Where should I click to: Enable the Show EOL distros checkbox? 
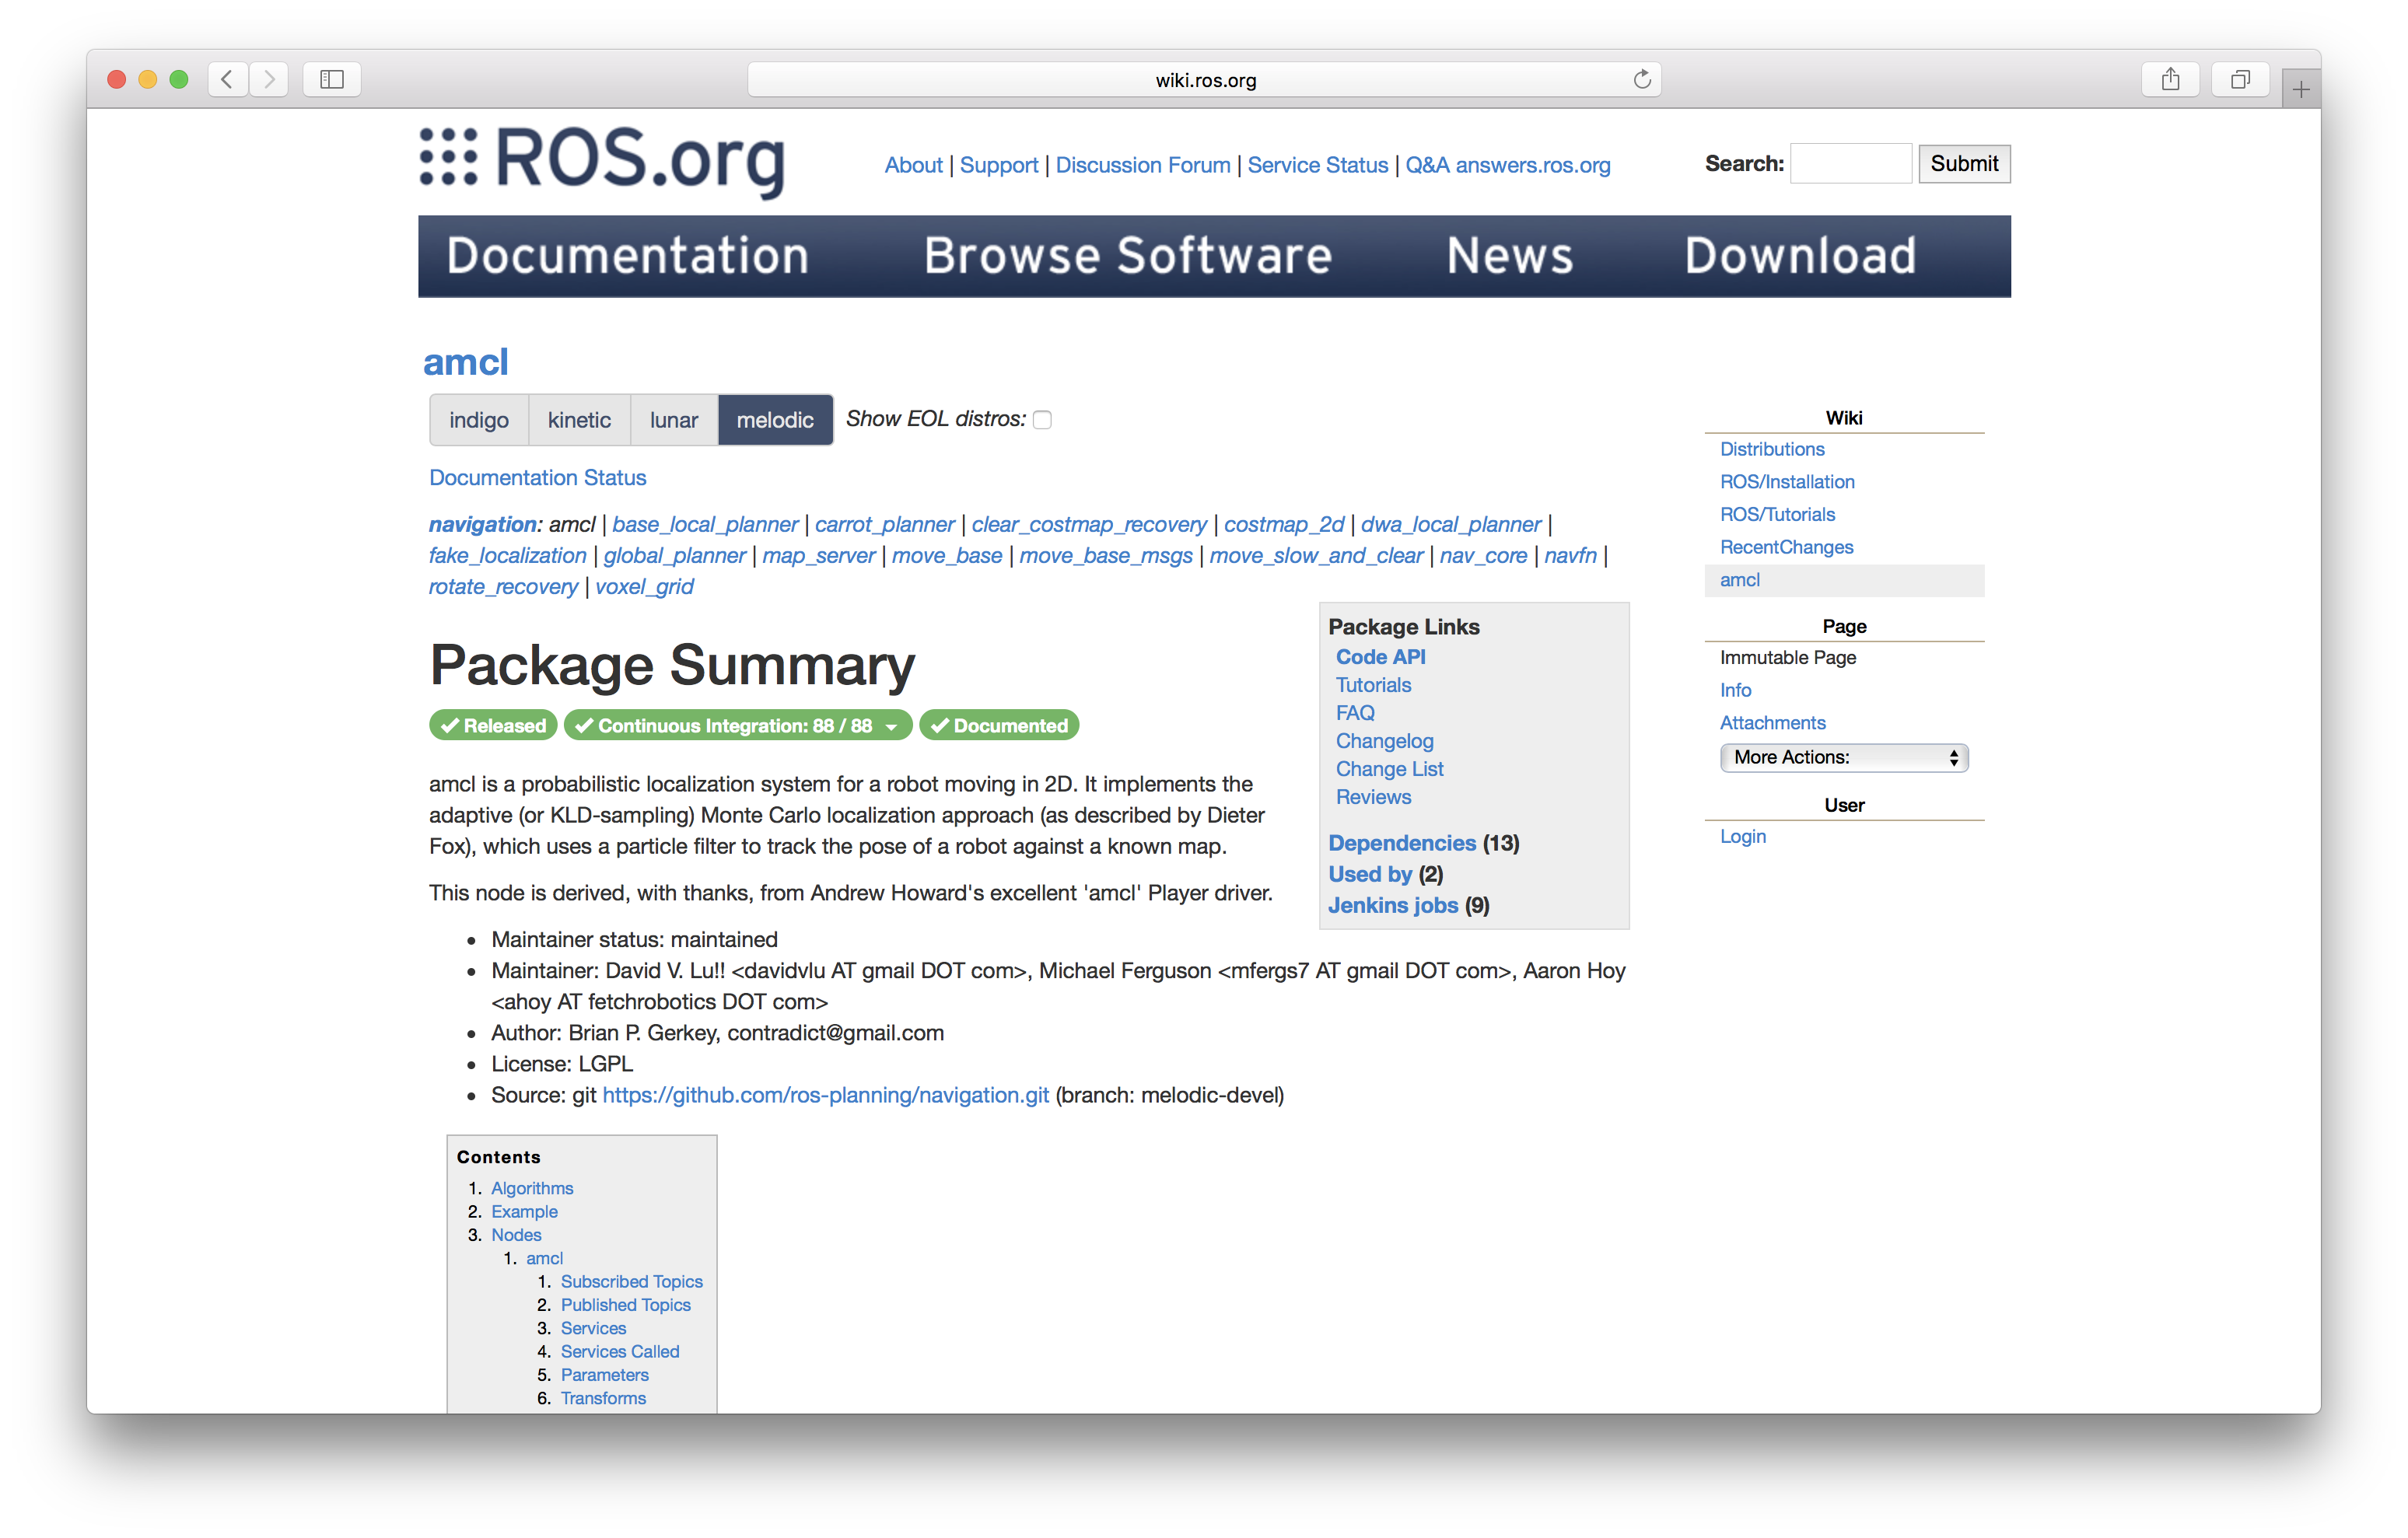point(1042,420)
